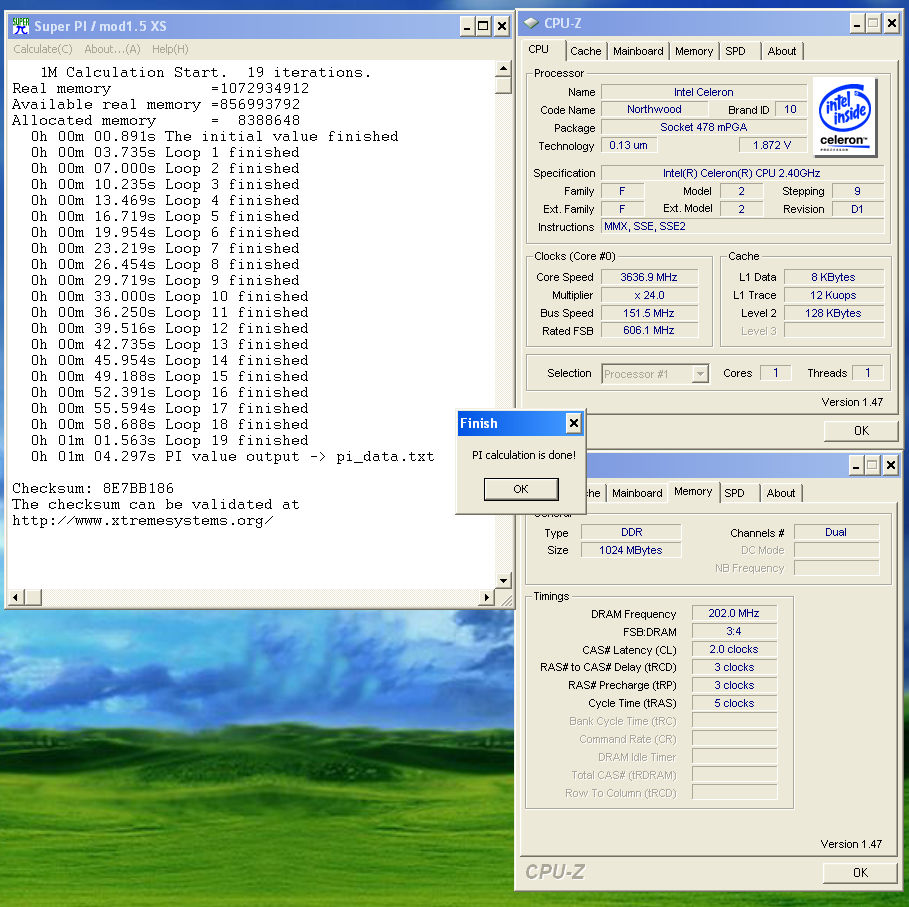Click the Checksum: 8E7BB186 line
The image size is (909, 907).
point(93,488)
